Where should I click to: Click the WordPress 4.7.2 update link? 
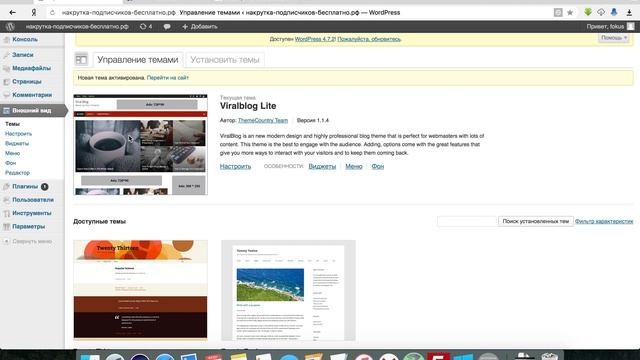click(x=315, y=39)
